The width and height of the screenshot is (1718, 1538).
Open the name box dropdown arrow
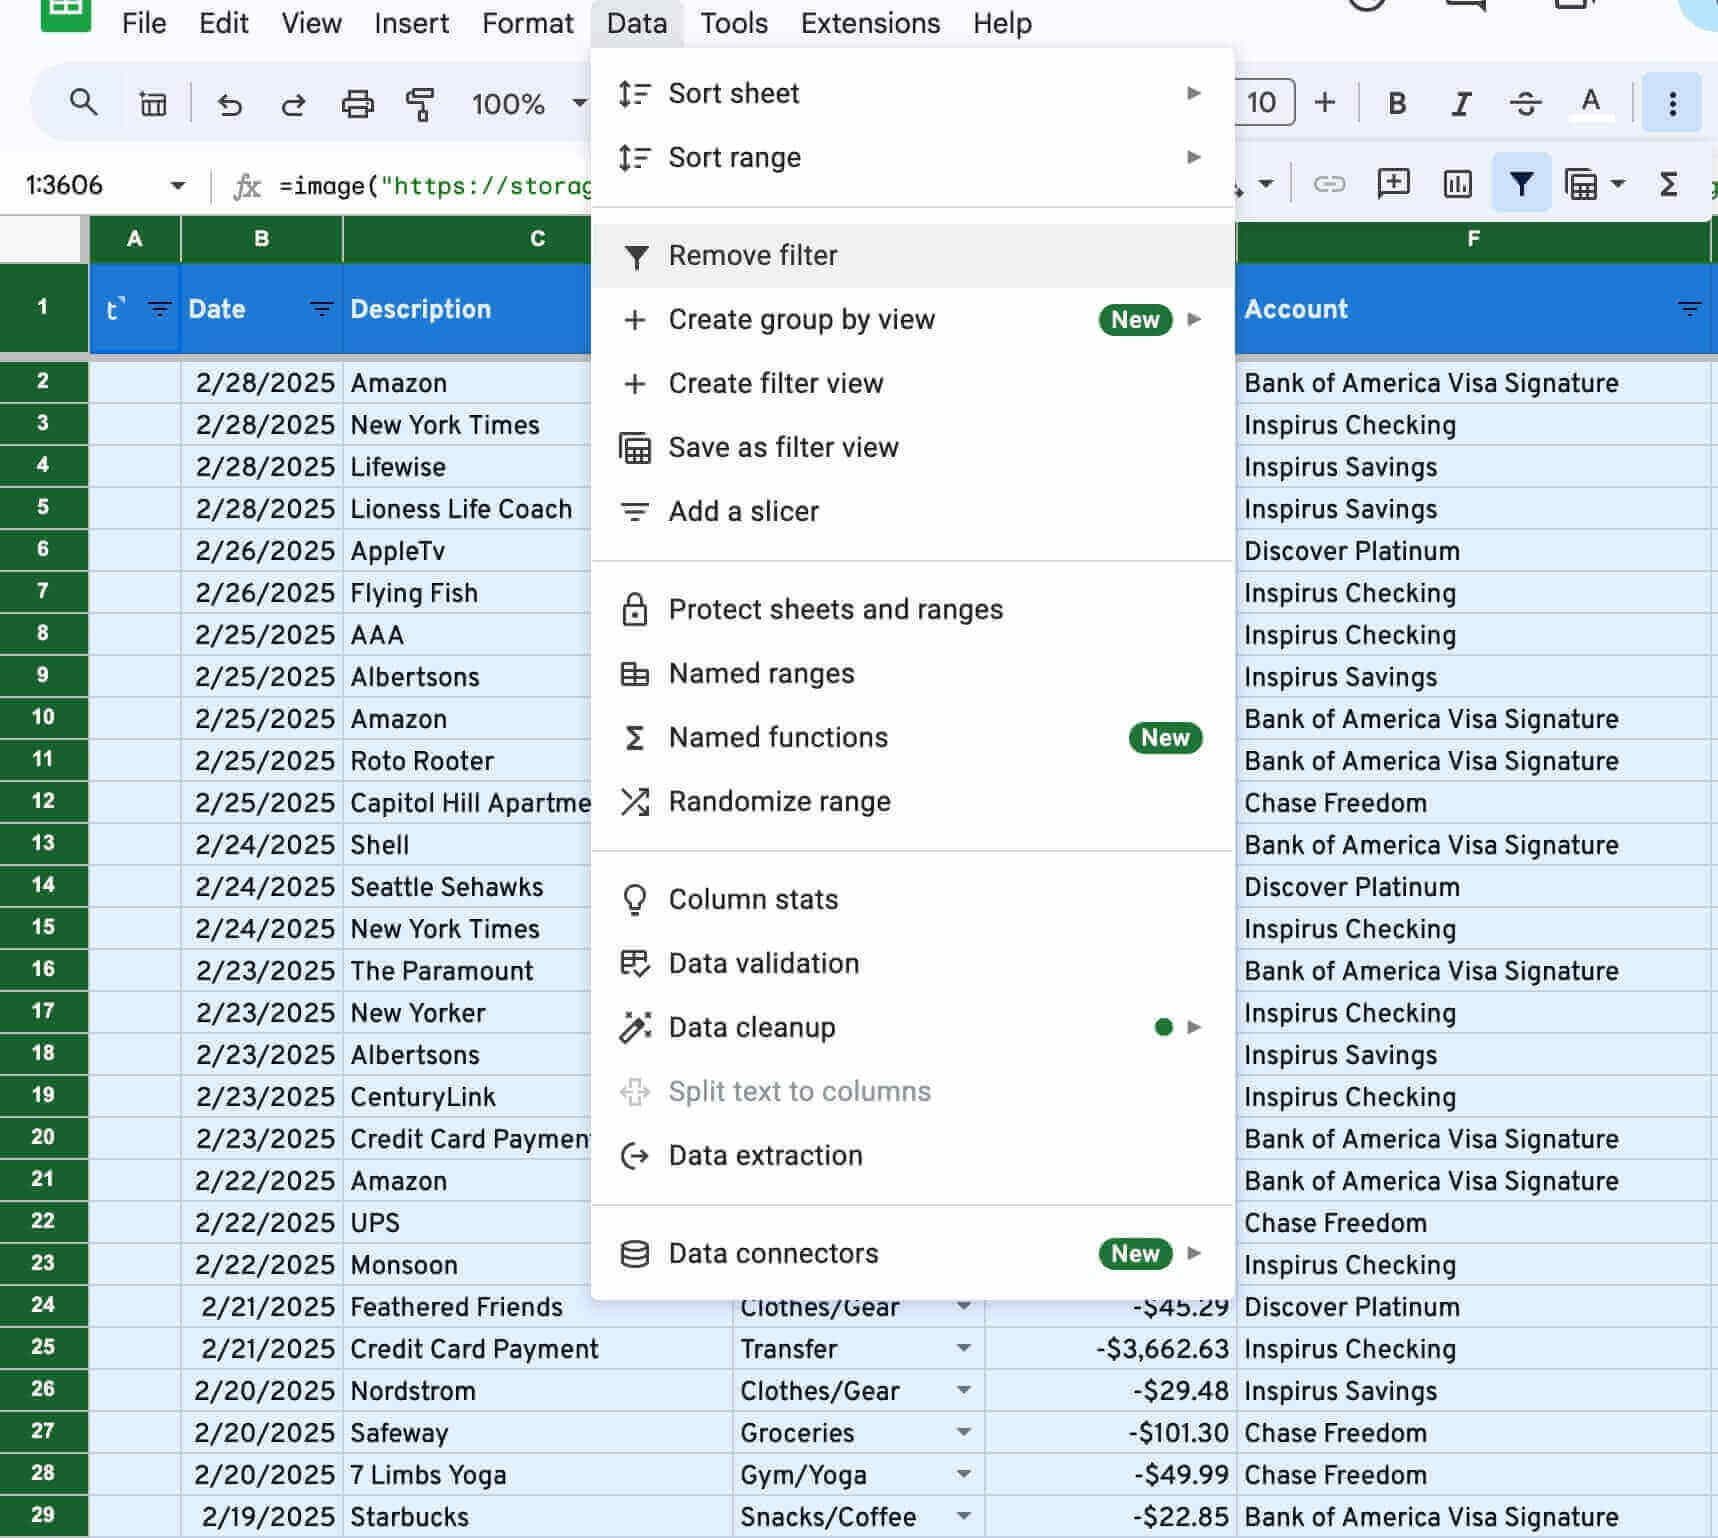click(x=178, y=185)
